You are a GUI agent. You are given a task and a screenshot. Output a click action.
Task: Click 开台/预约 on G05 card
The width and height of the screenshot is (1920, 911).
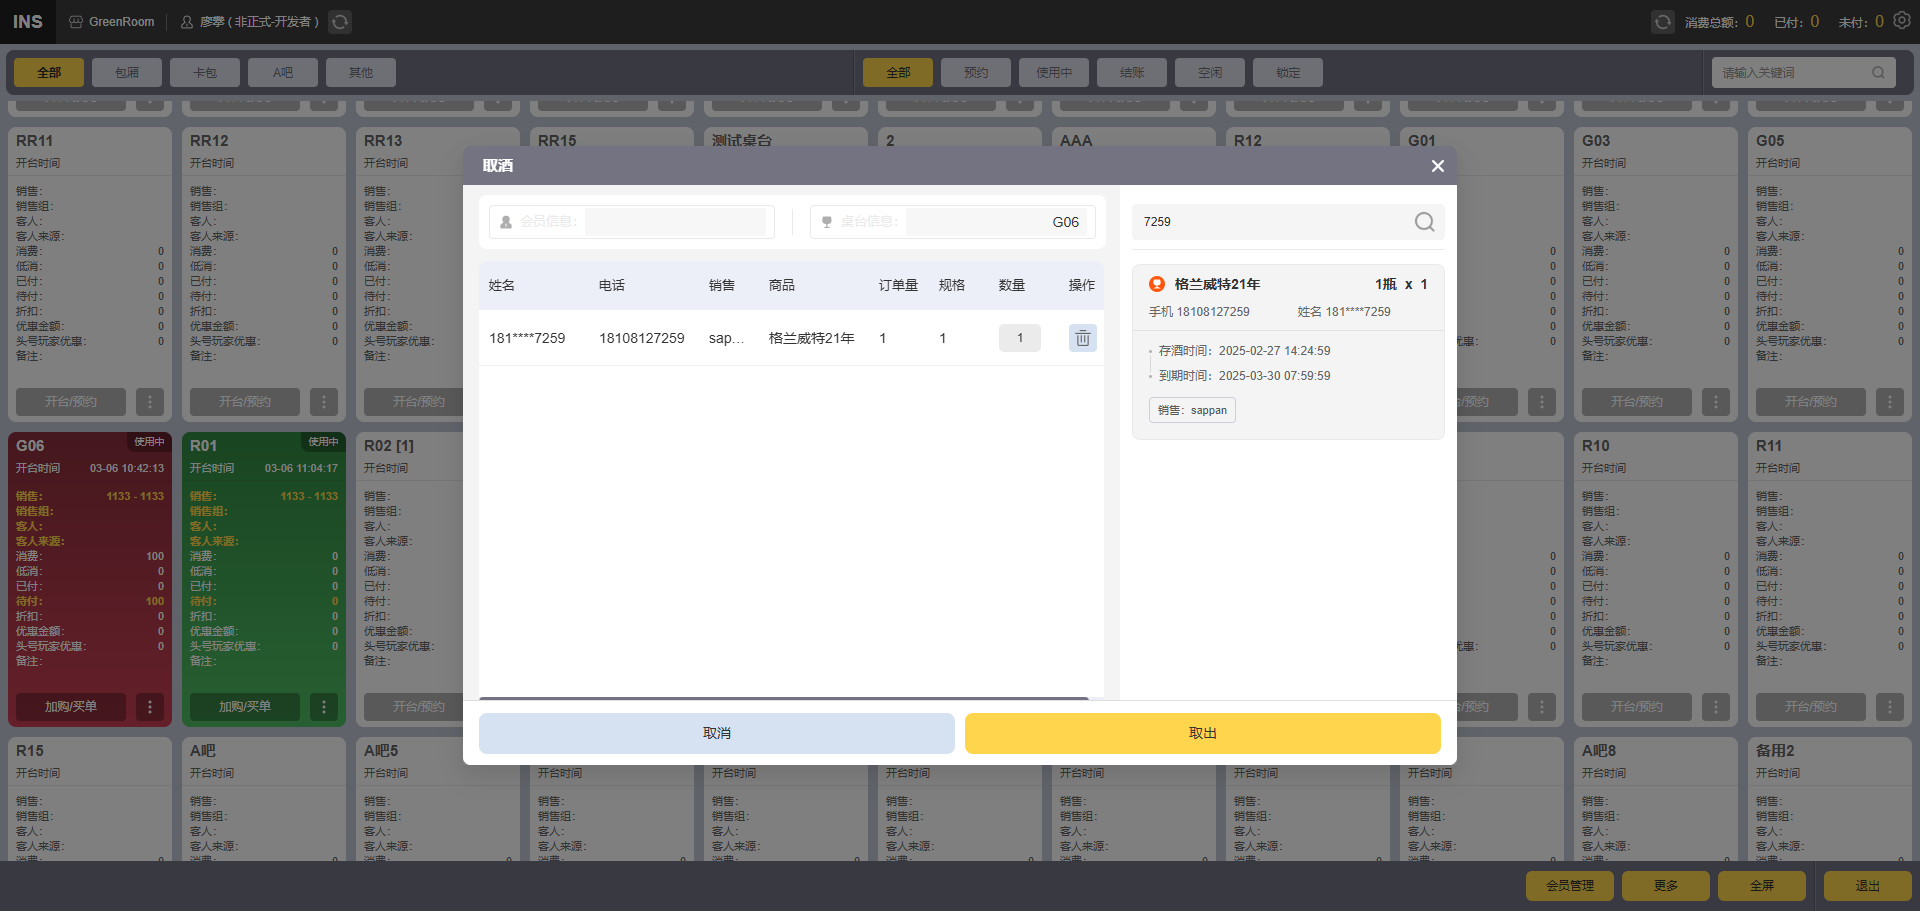coord(1811,402)
